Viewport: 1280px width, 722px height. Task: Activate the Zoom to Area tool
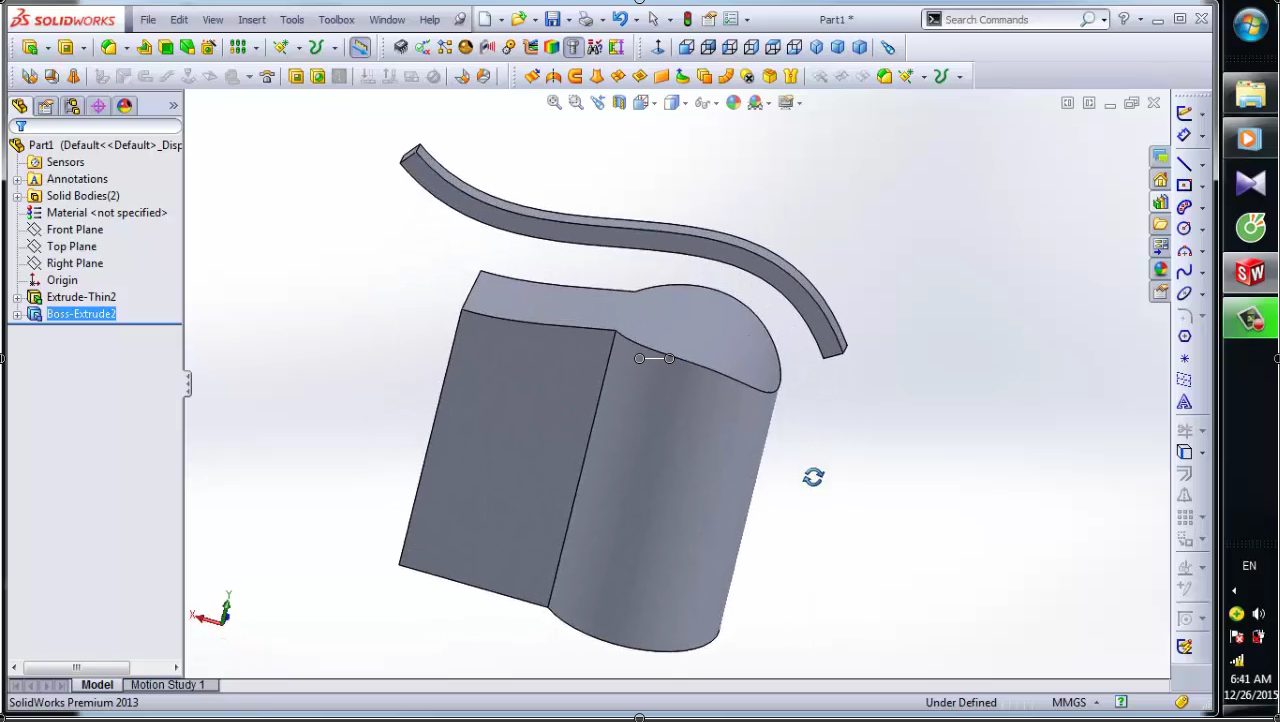pos(576,101)
